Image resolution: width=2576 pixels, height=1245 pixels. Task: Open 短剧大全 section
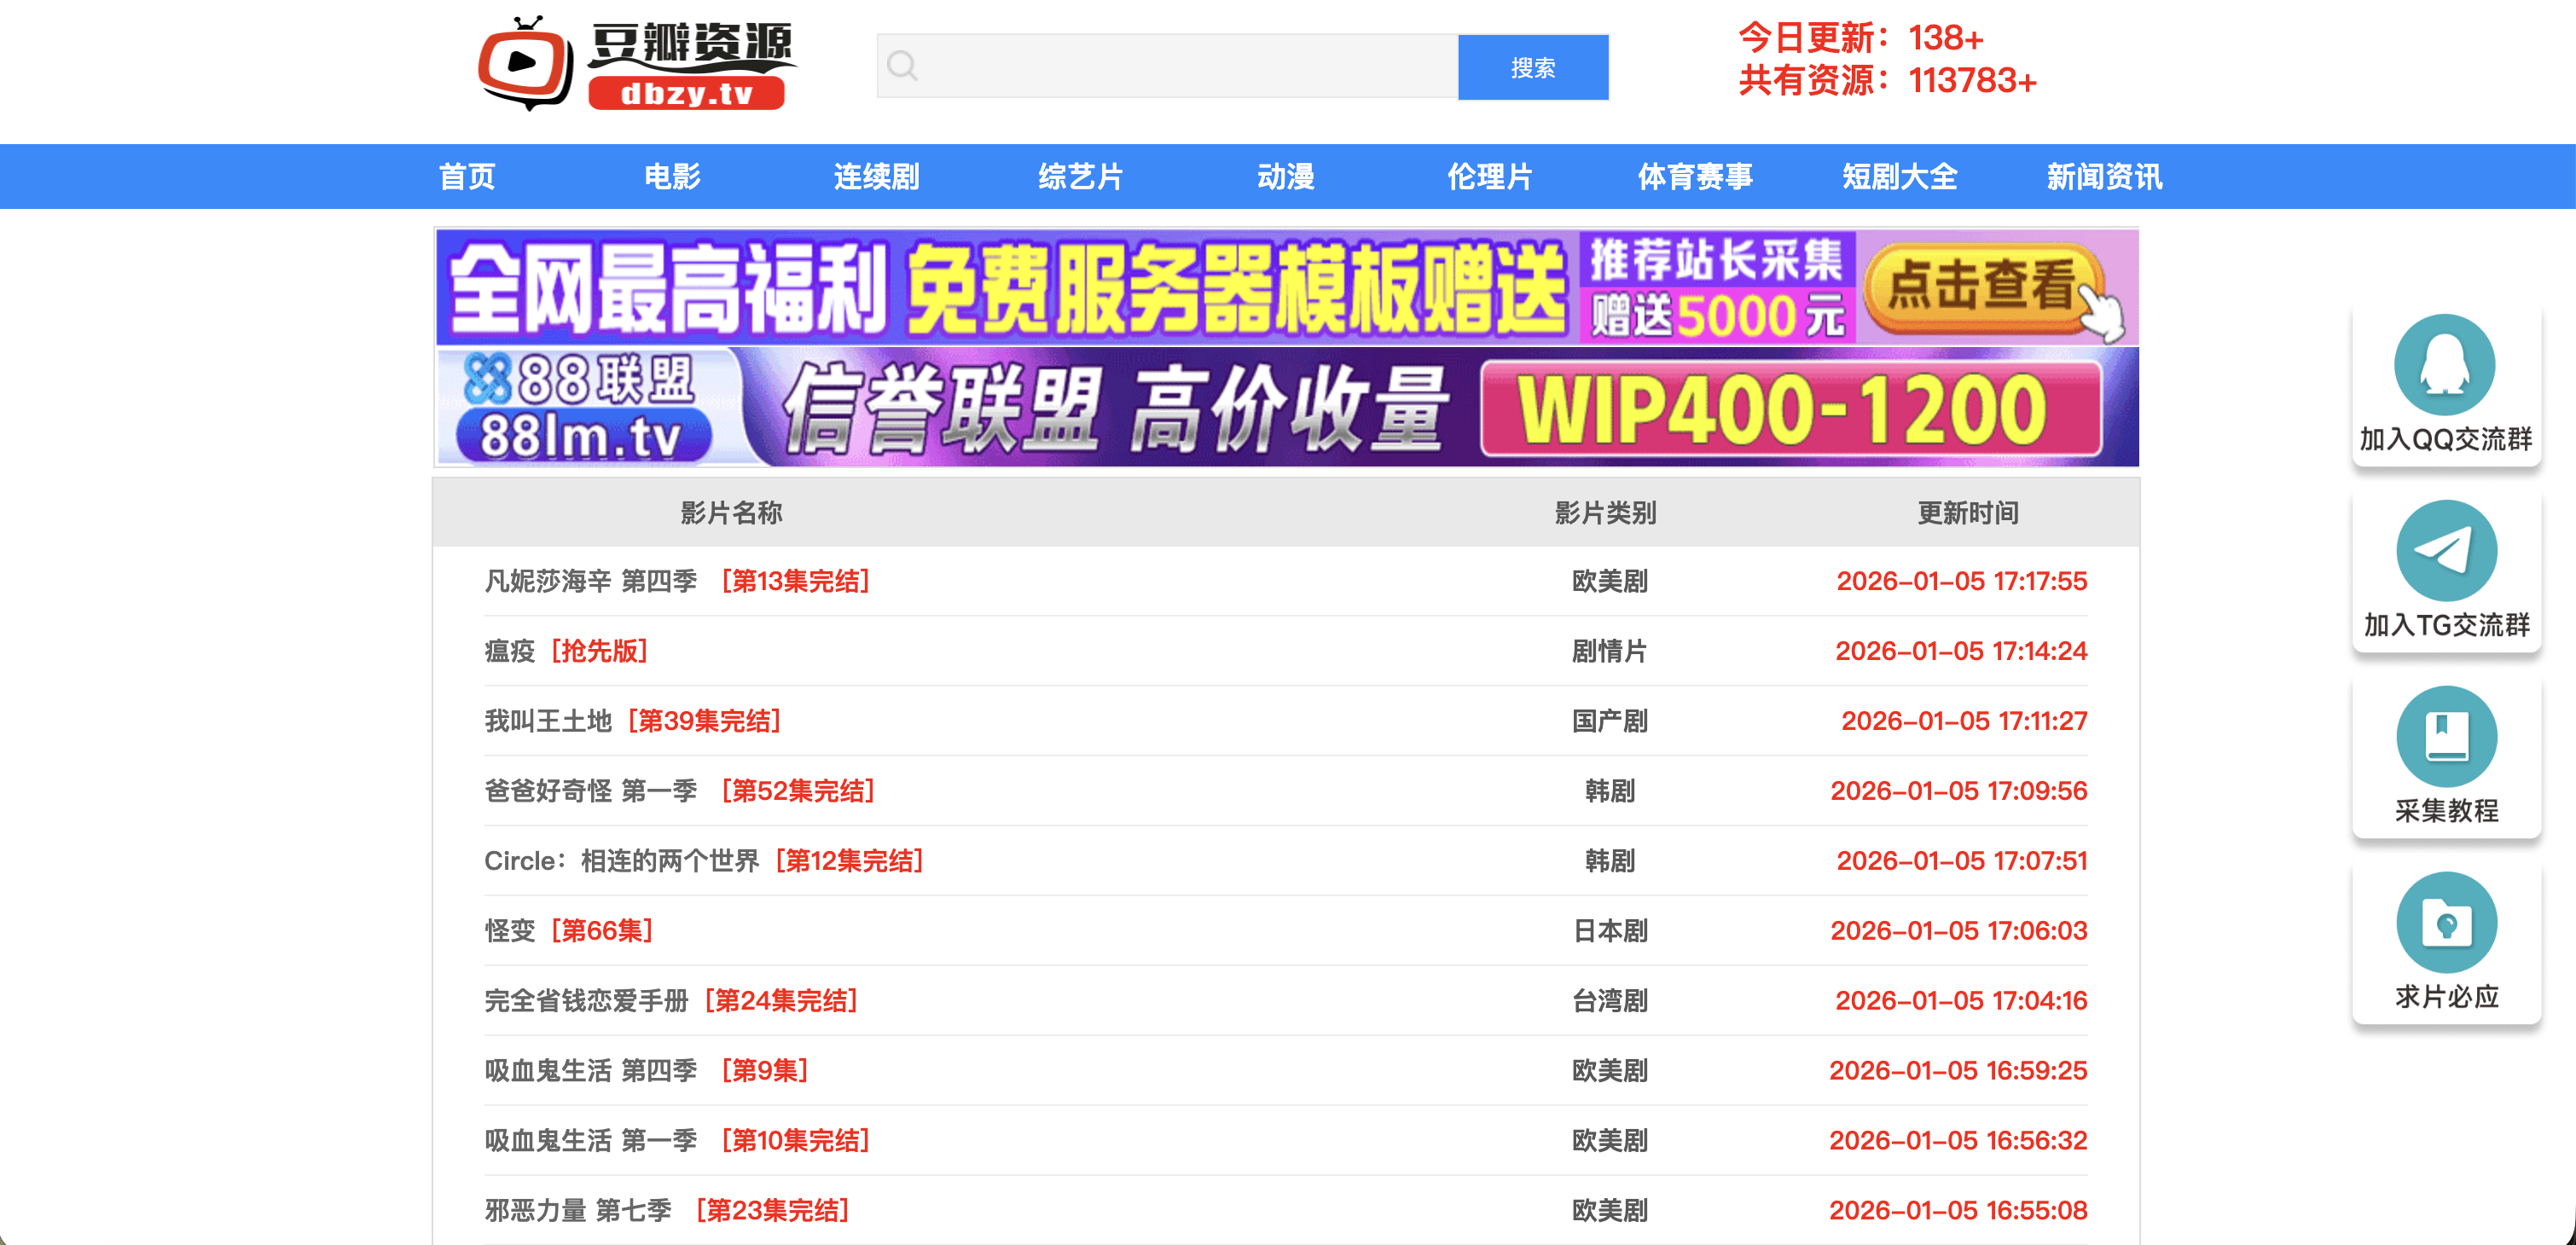pyautogui.click(x=1899, y=177)
